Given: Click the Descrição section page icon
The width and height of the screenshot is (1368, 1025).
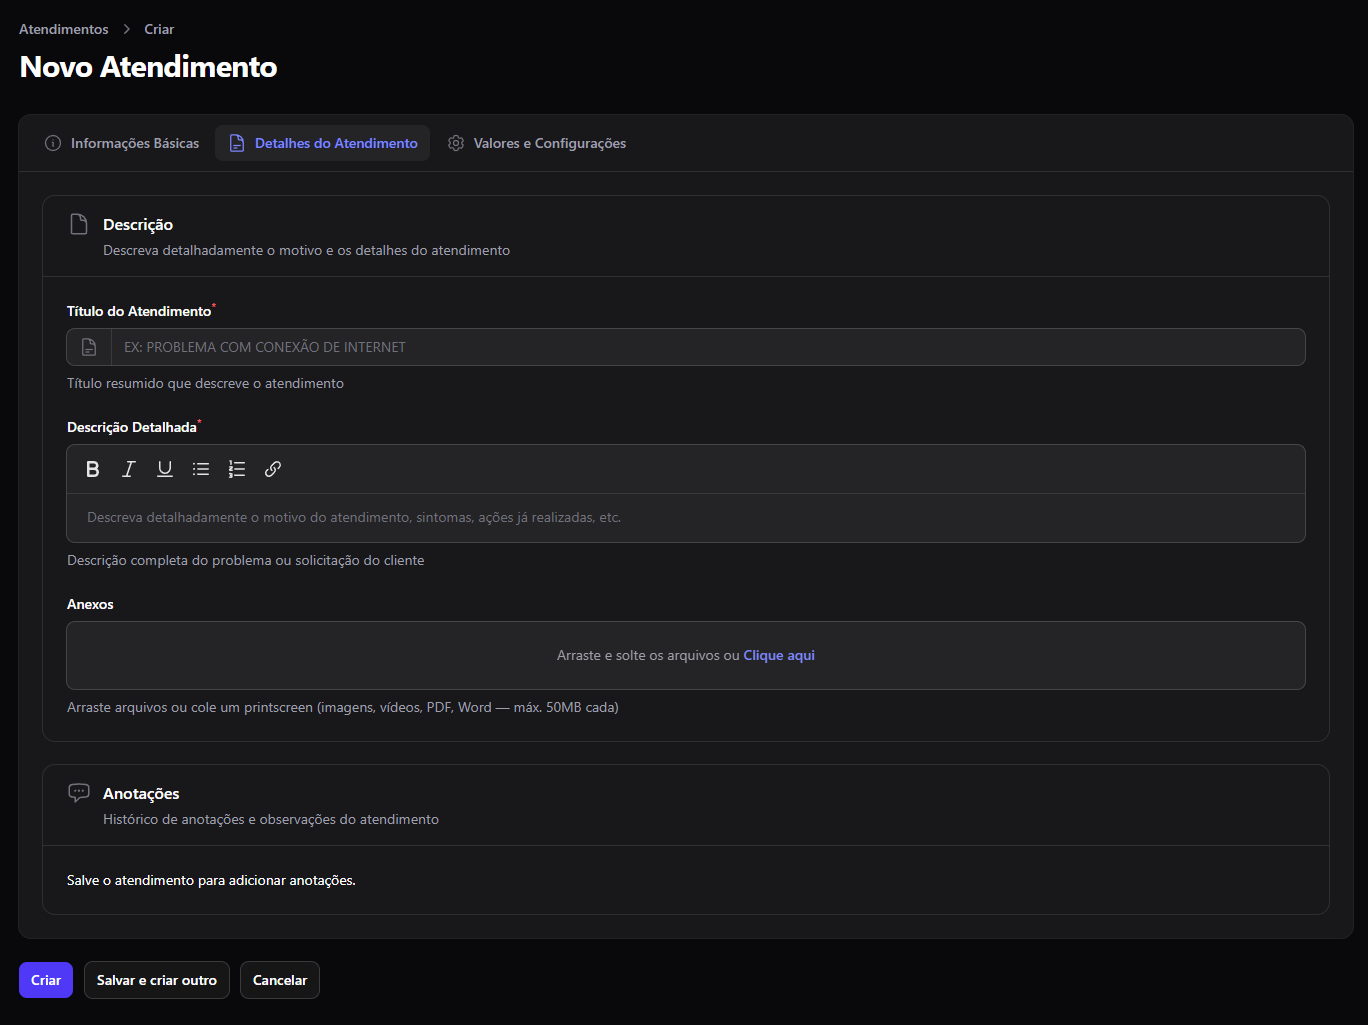Looking at the screenshot, I should click(x=79, y=224).
